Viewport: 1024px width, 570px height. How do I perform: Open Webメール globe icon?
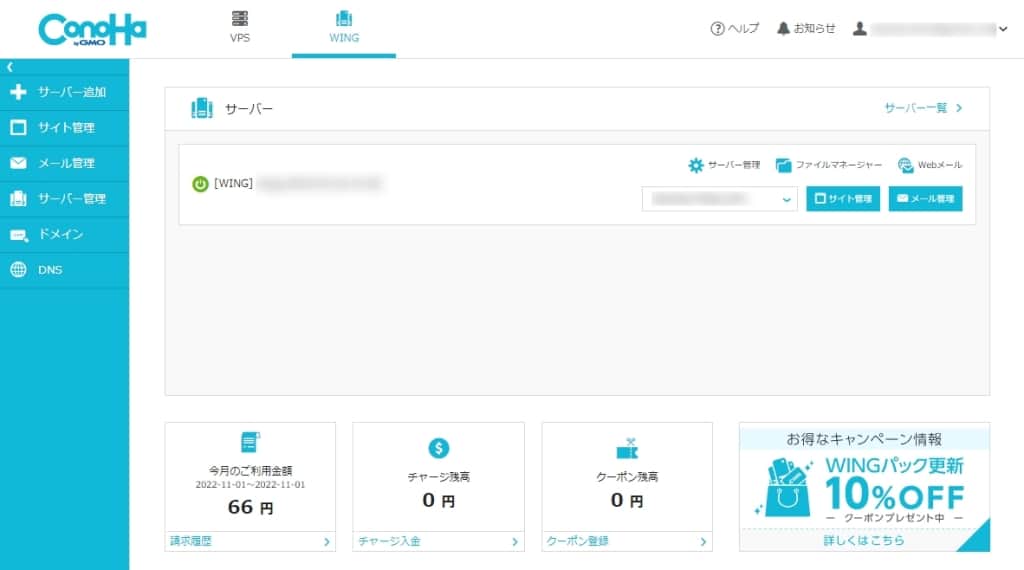(x=906, y=165)
